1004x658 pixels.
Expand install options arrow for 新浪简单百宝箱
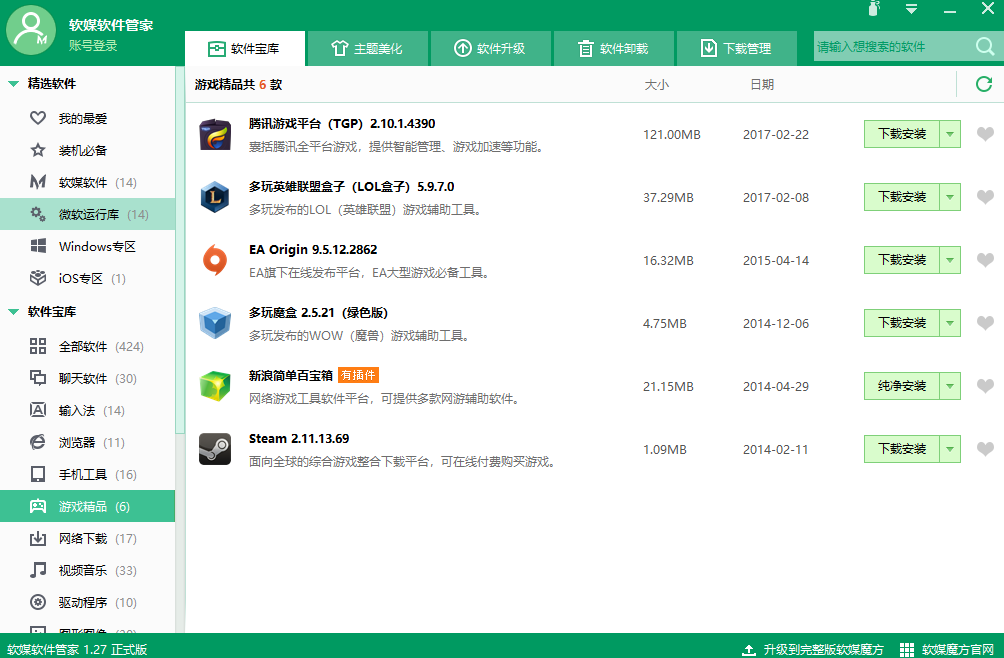[950, 386]
